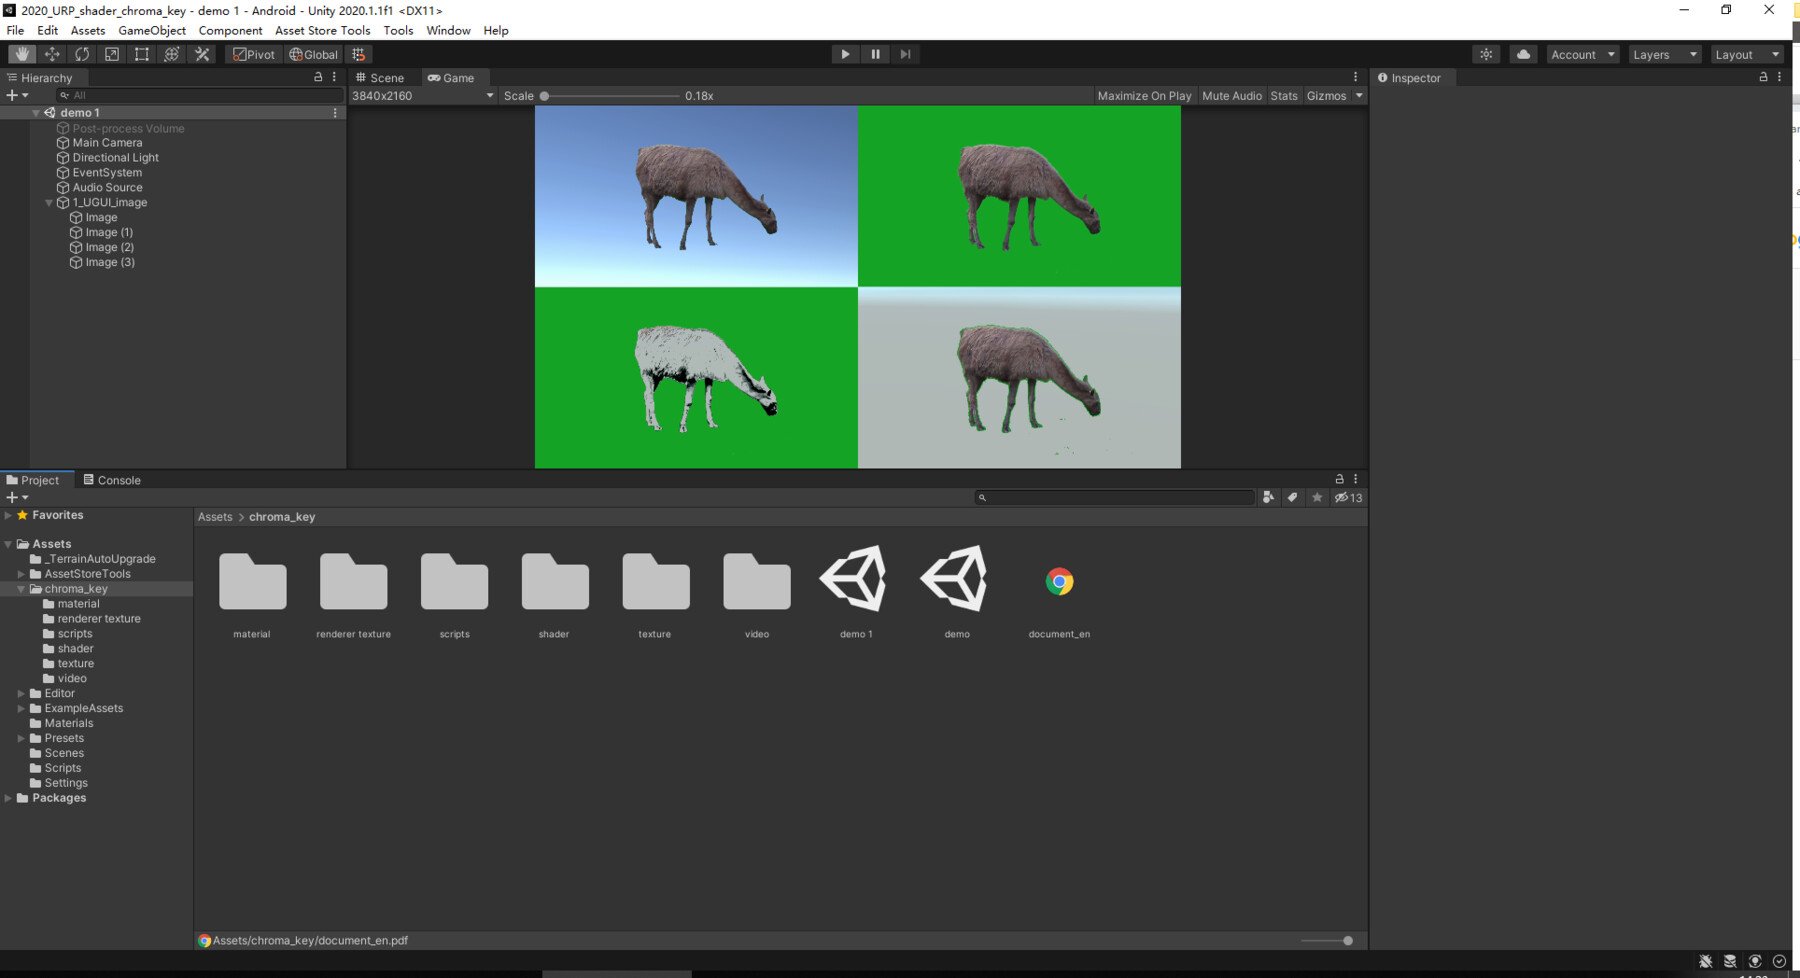Viewport: 1800px width, 978px height.
Task: Open the Layout dropdown
Action: coord(1746,54)
